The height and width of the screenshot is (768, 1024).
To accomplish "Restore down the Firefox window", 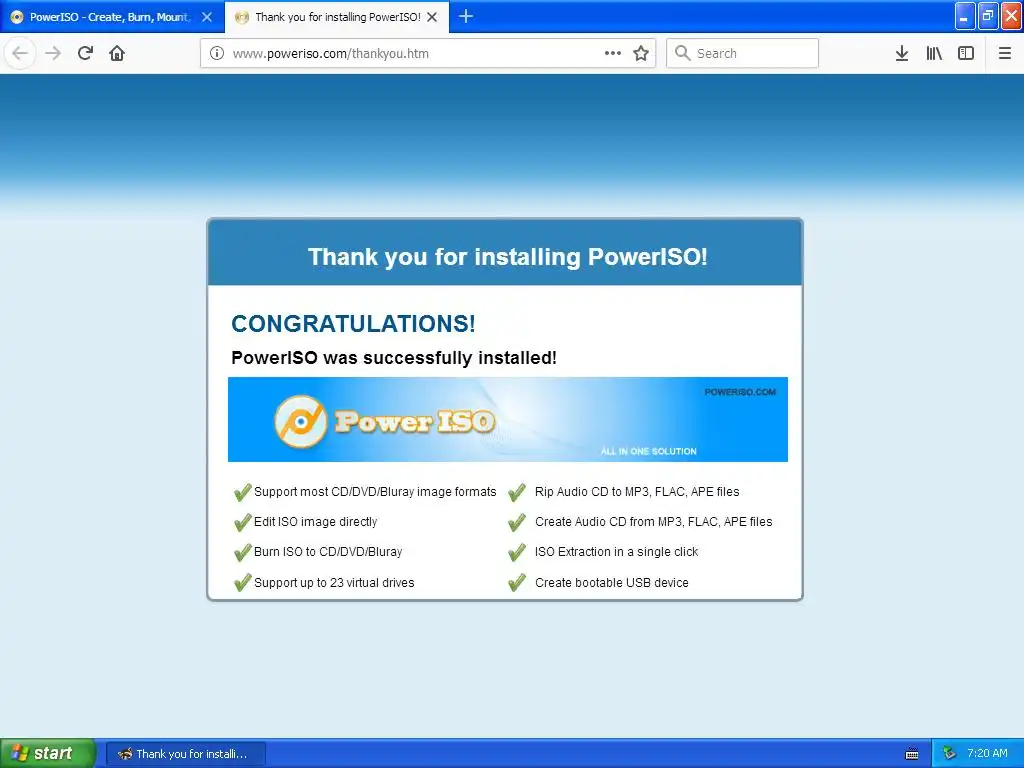I will coord(988,16).
